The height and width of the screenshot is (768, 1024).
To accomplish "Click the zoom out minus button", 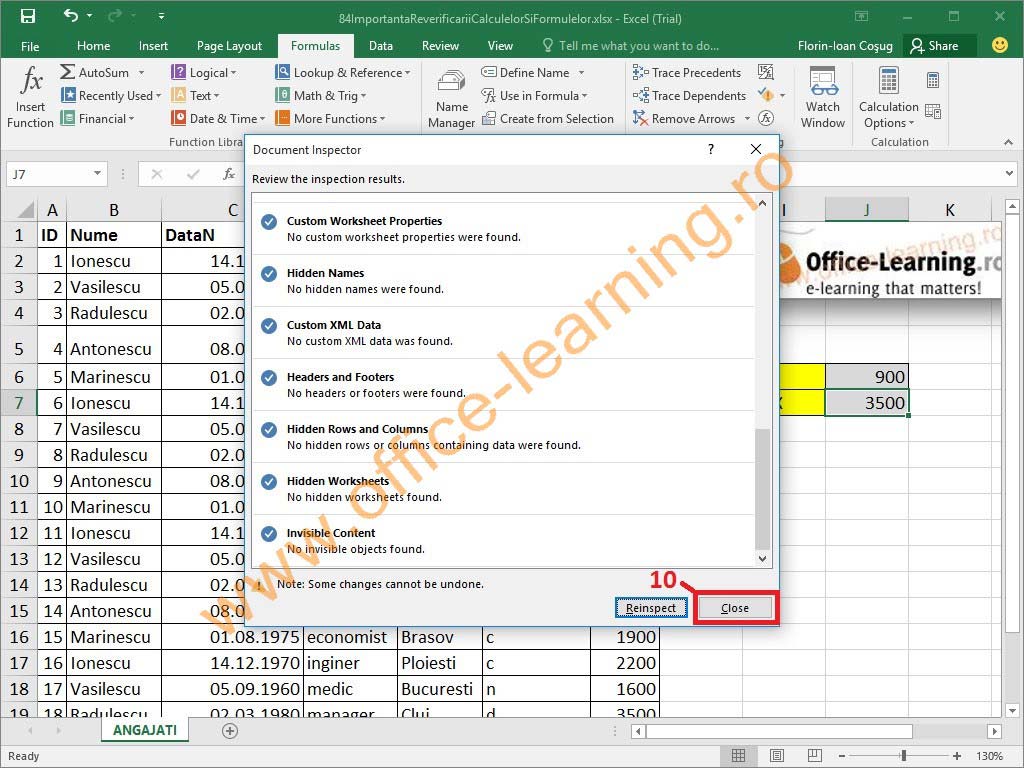I will click(x=842, y=756).
